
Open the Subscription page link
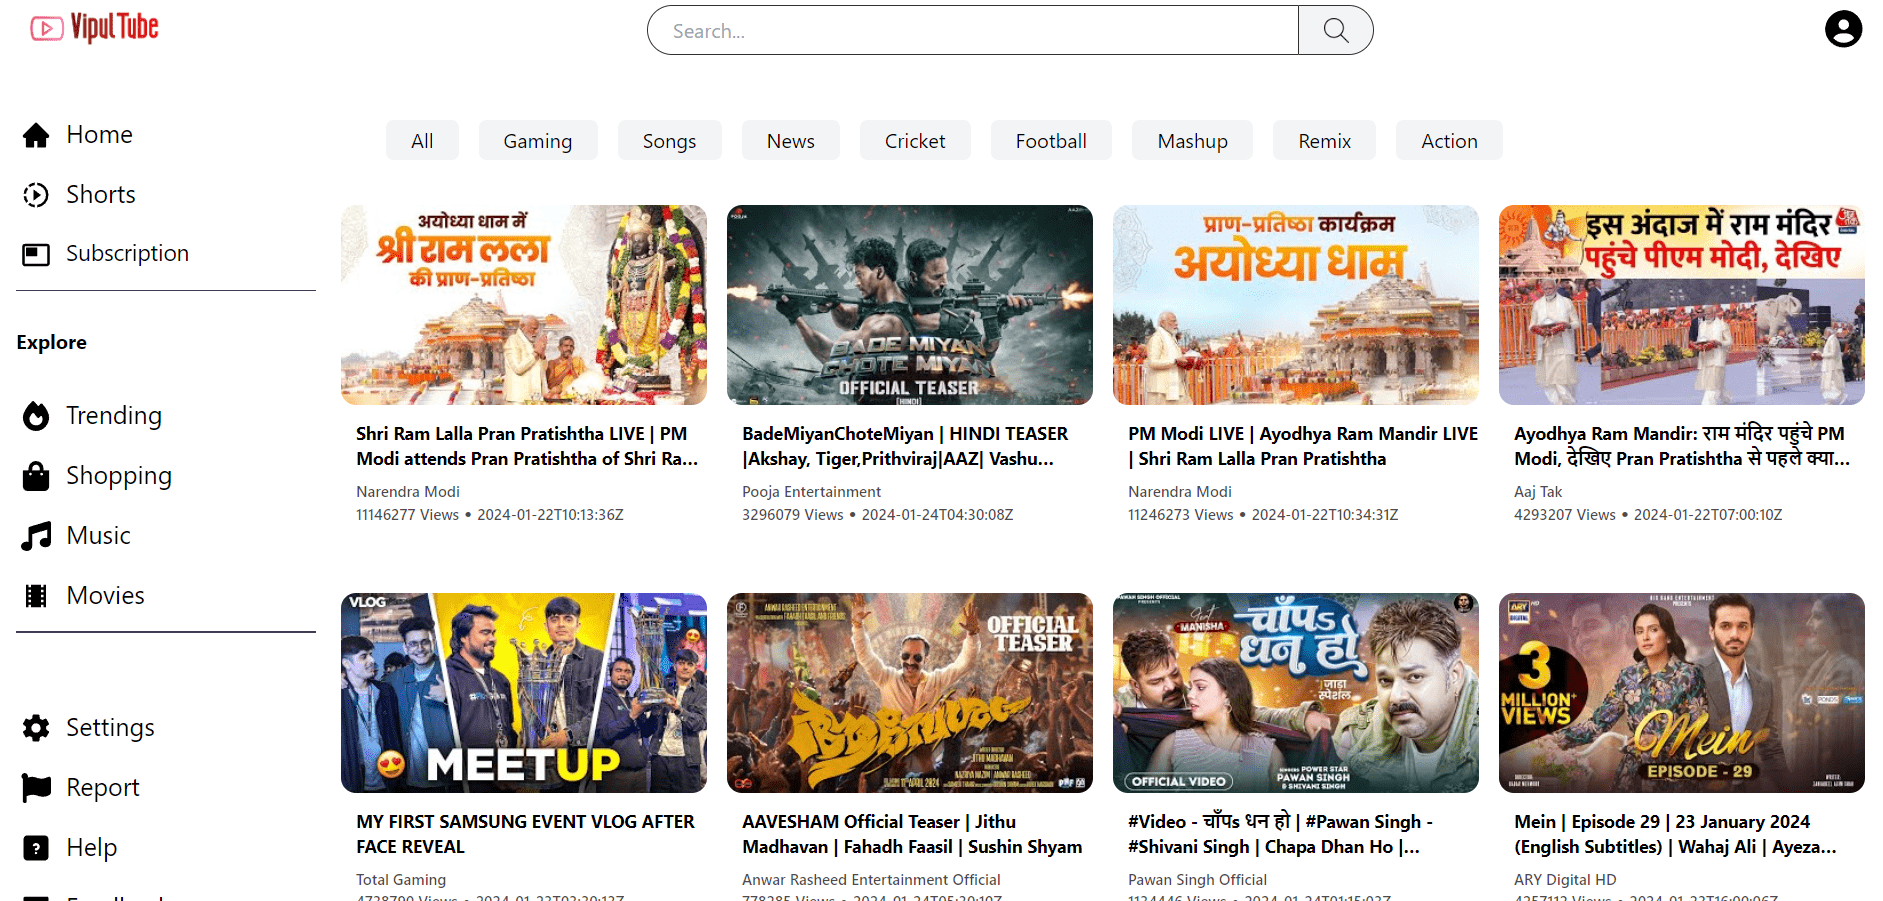[x=127, y=254]
